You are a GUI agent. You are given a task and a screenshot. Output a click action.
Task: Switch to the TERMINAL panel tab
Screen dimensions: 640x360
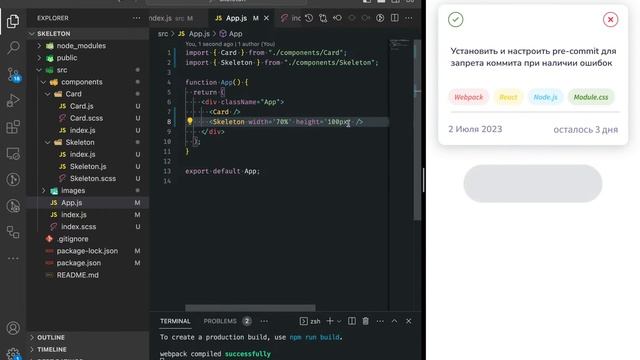click(x=175, y=321)
